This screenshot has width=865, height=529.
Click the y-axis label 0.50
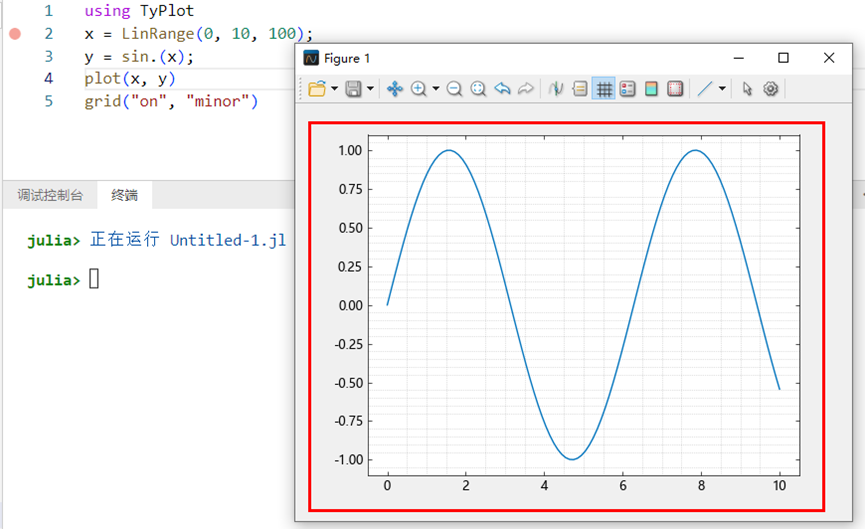tap(350, 228)
